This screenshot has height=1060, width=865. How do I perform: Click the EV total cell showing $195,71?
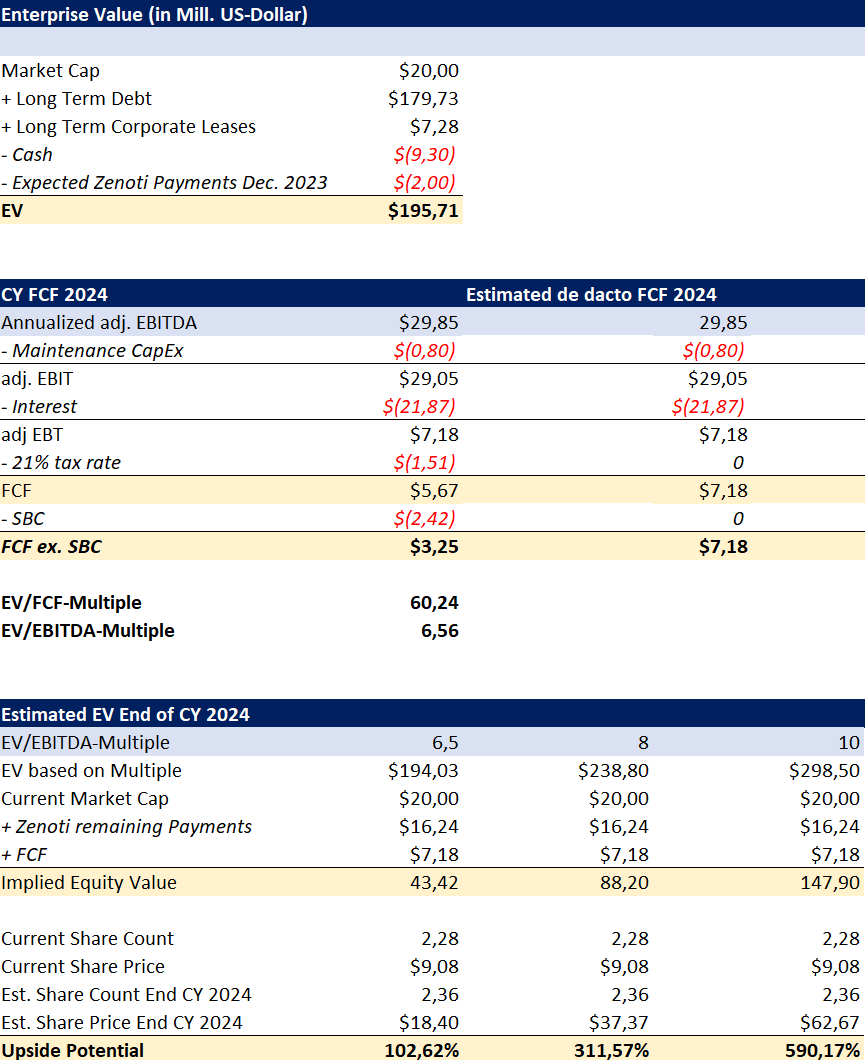424,210
